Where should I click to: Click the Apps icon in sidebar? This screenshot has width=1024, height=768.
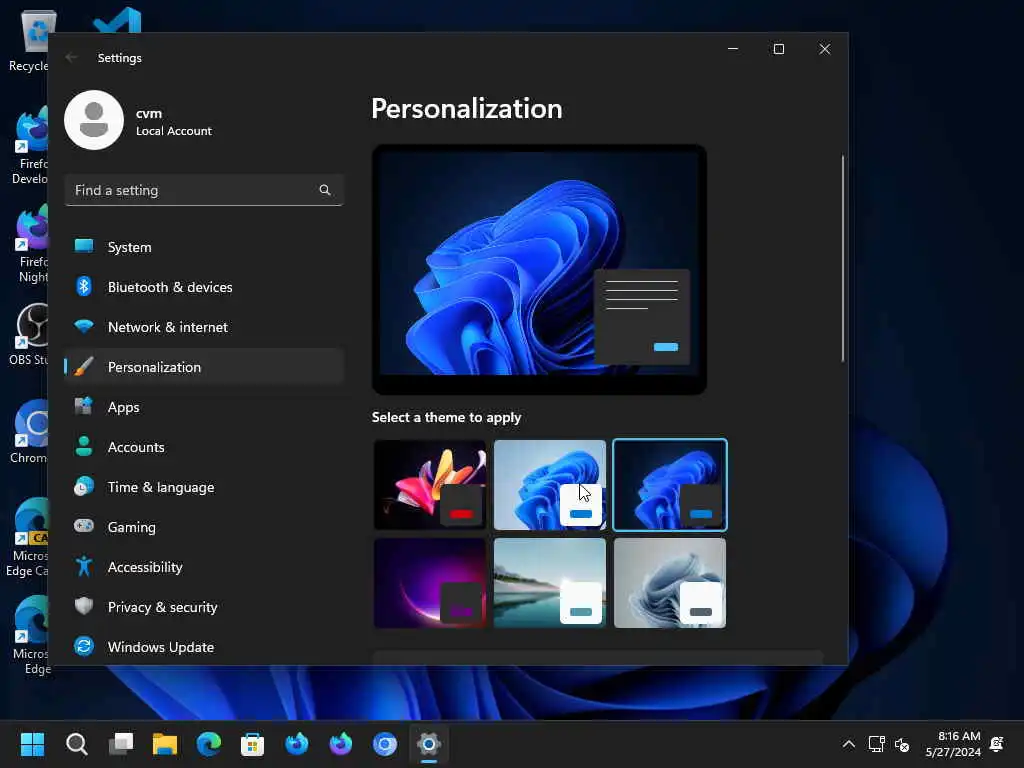[84, 406]
